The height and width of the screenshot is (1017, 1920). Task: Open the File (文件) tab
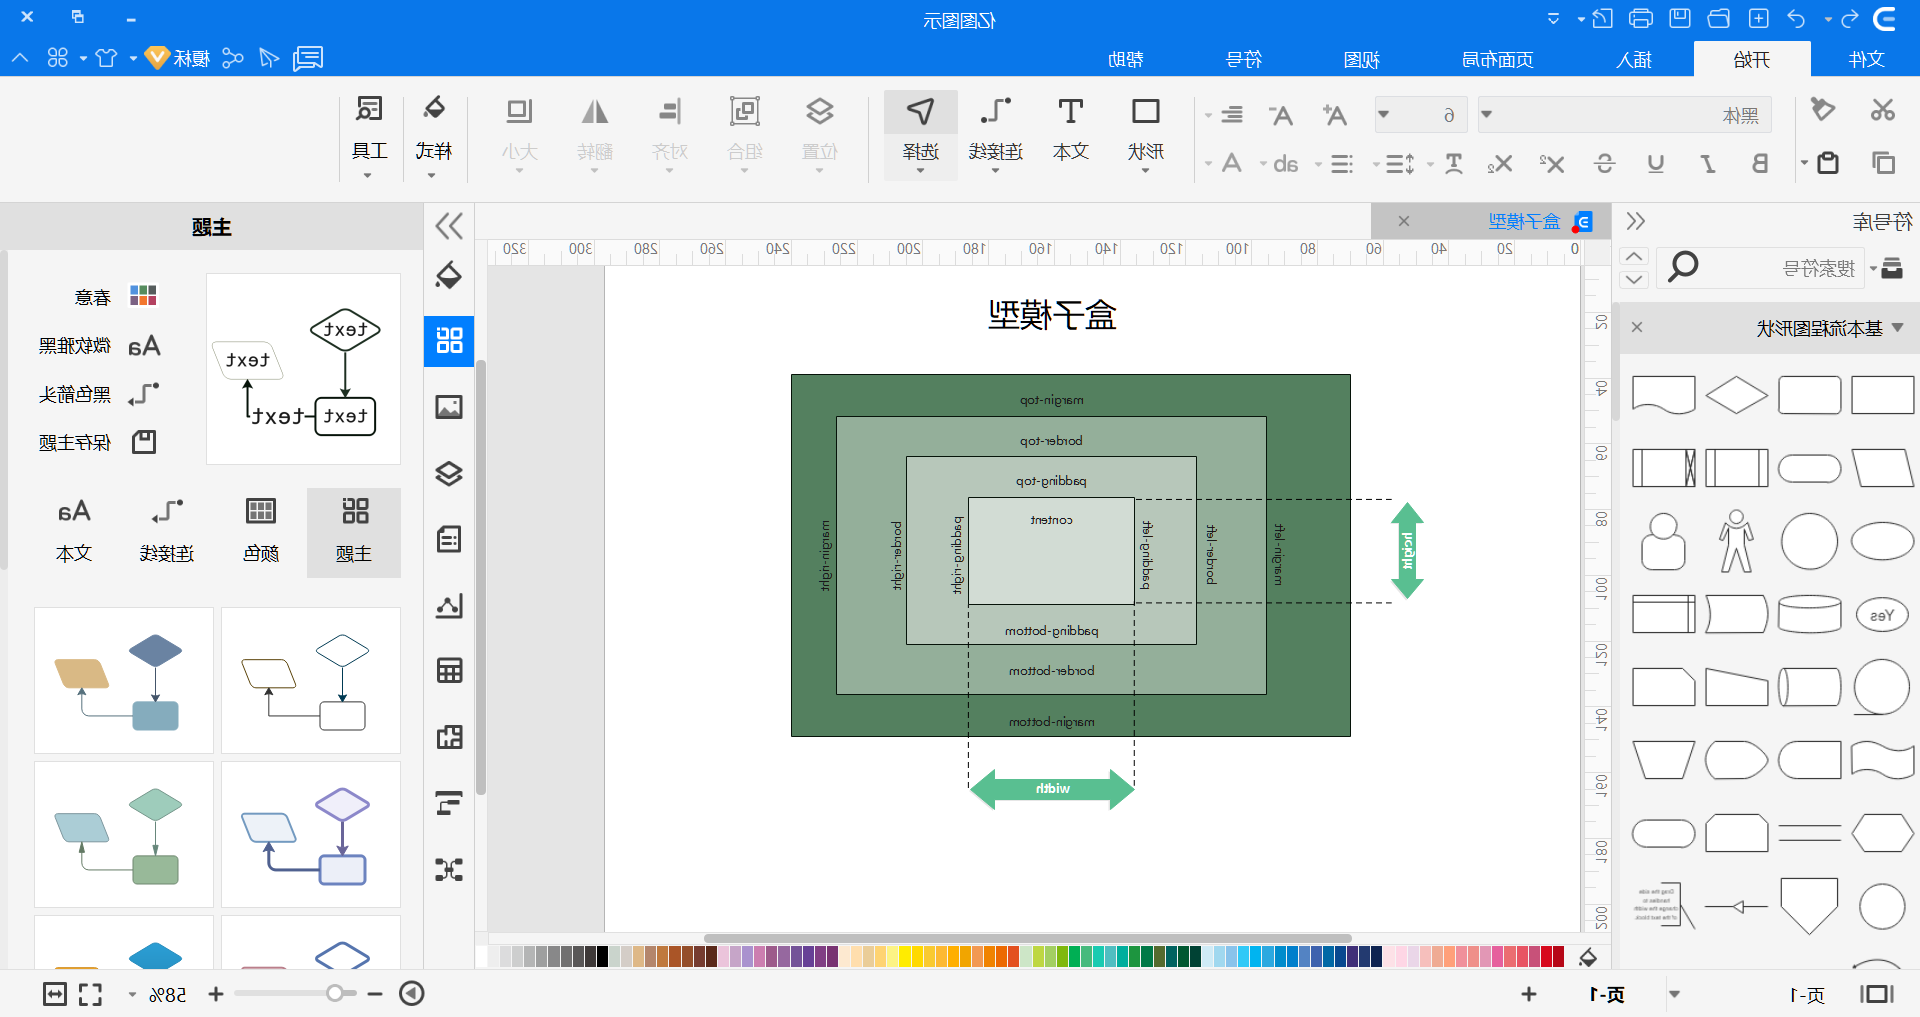point(1866,59)
